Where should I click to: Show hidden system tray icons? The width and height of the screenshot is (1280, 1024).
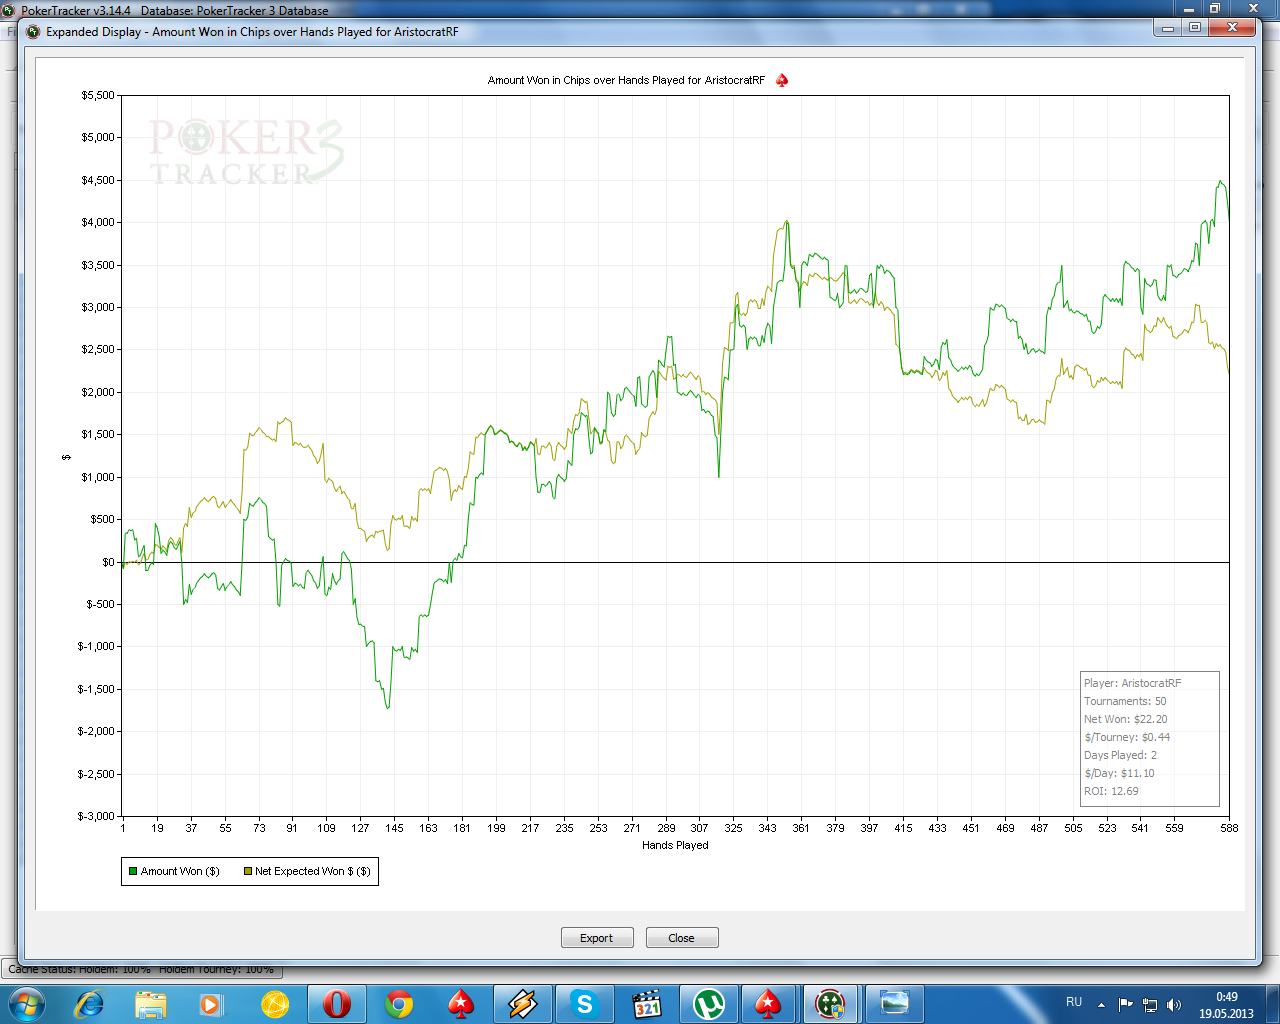pyautogui.click(x=1102, y=1005)
